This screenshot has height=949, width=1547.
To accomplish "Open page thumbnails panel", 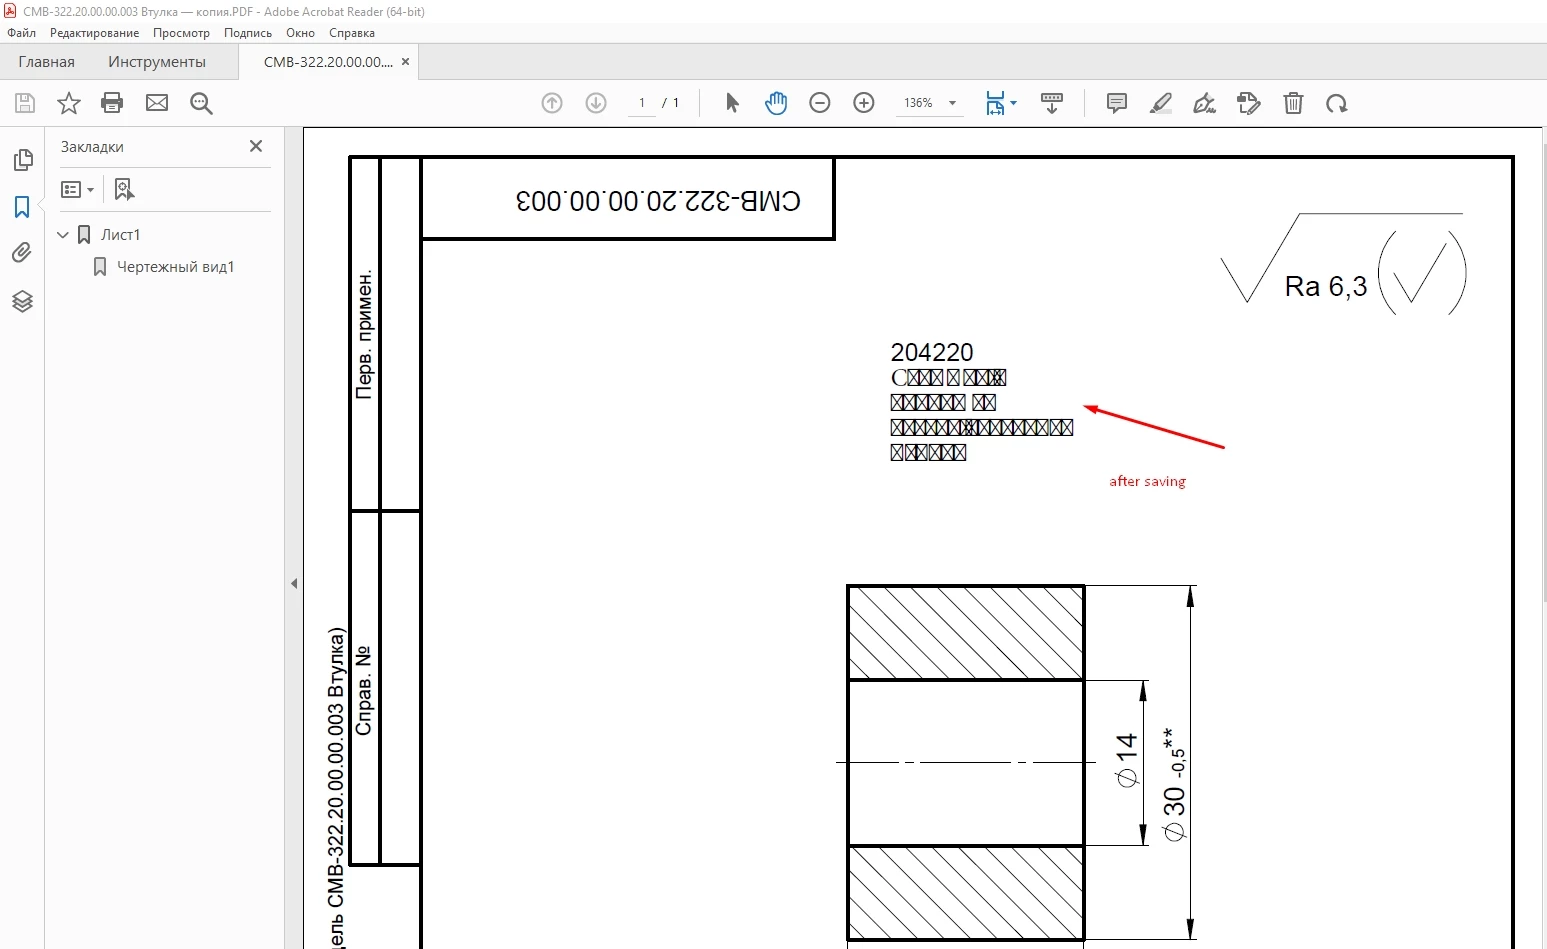I will pyautogui.click(x=22, y=160).
